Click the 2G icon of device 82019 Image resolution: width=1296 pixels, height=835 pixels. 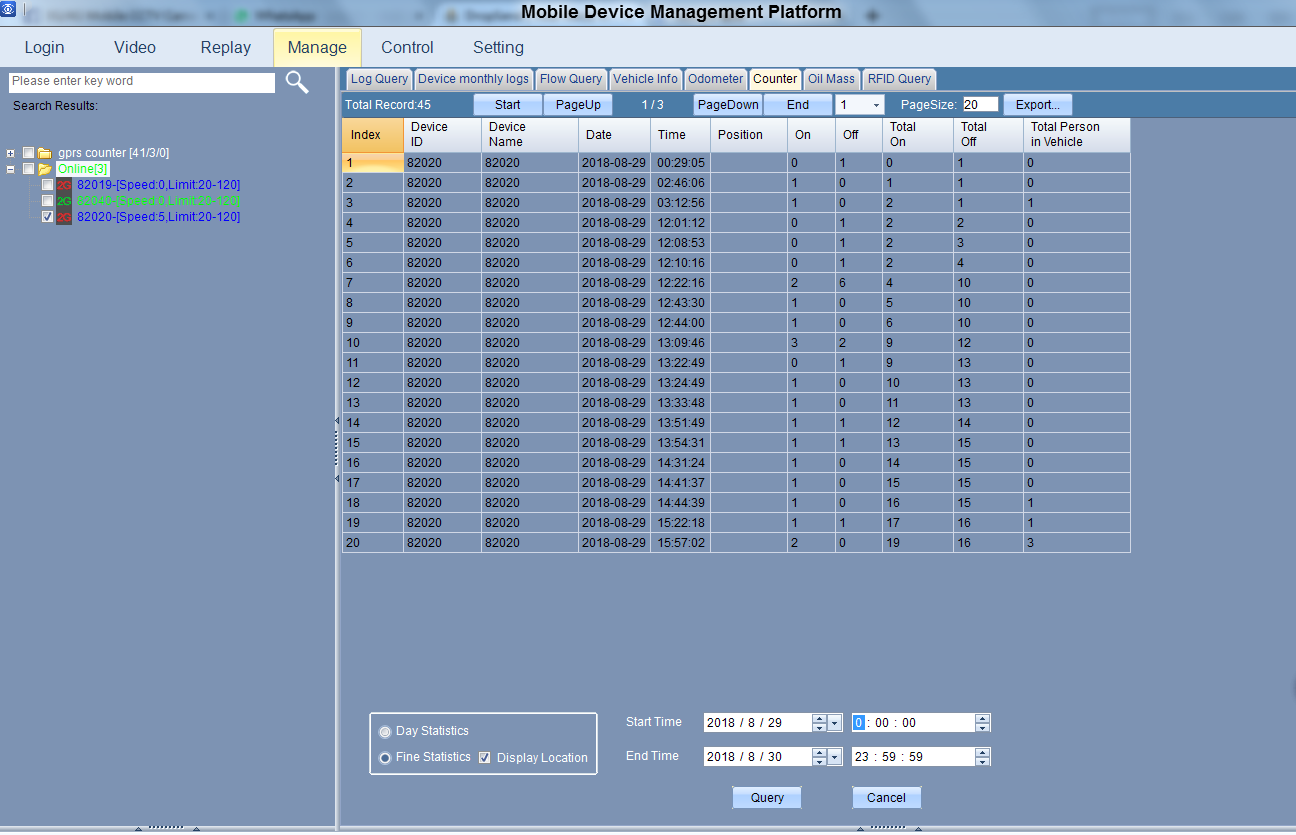64,185
